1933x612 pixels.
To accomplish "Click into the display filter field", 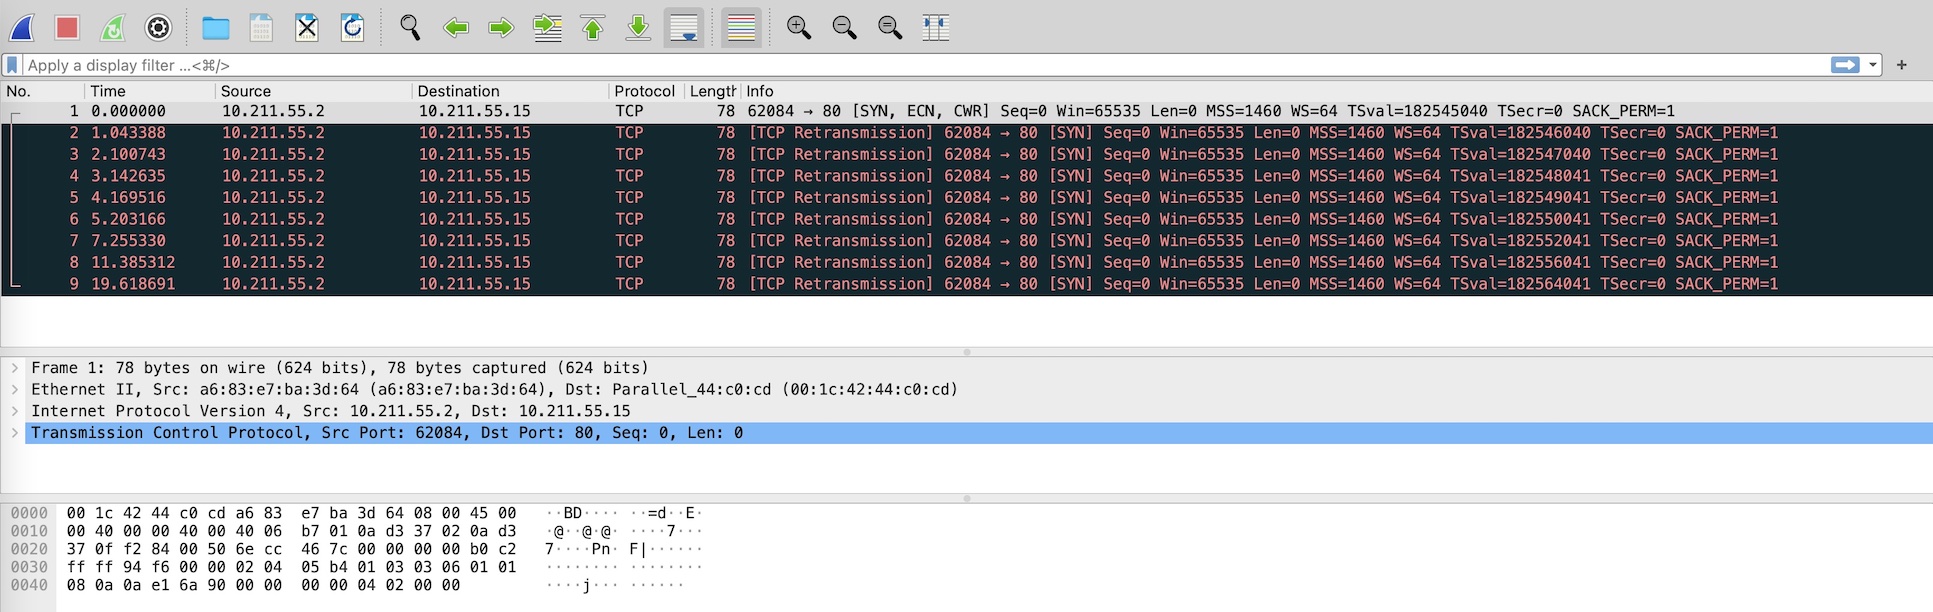I will [x=900, y=65].
